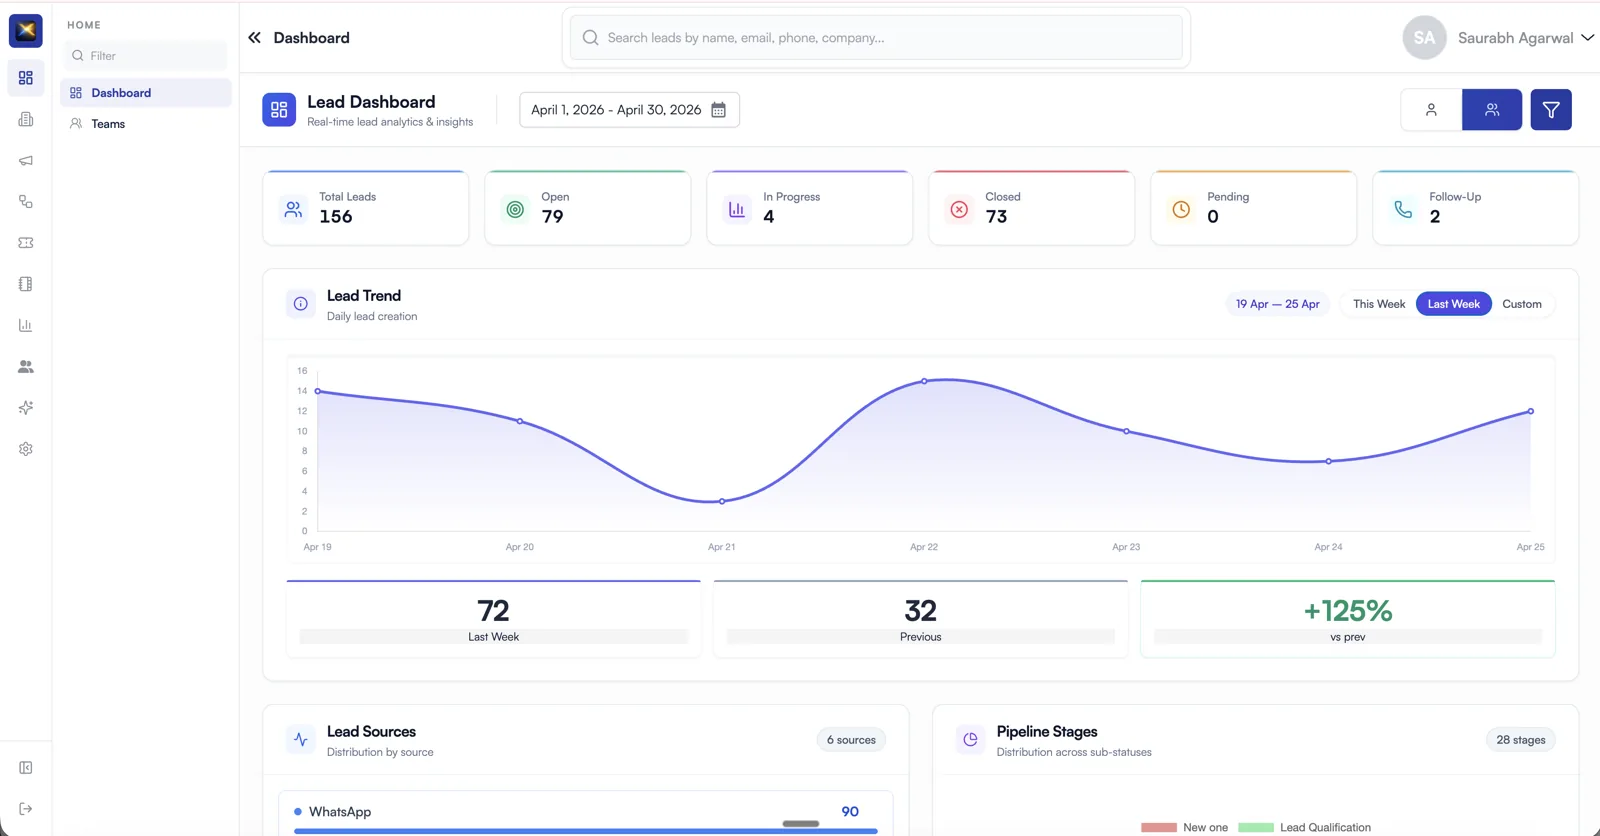Open the ticket icon in sidebar rail
The width and height of the screenshot is (1600, 836).
26,243
